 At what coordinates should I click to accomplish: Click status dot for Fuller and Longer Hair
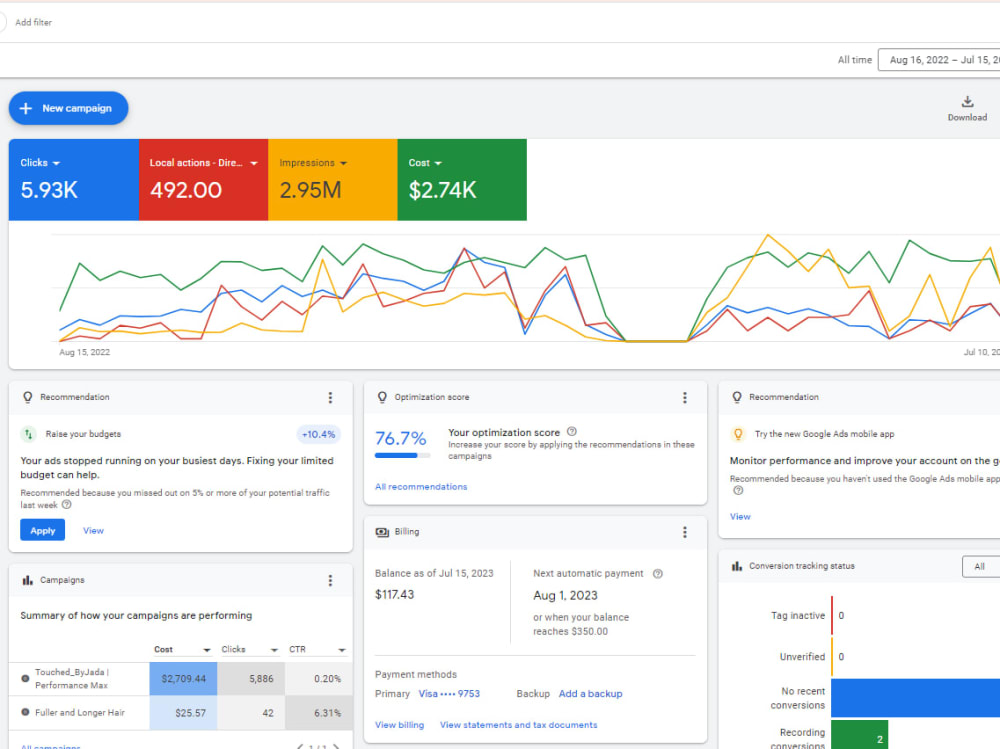click(x=25, y=712)
